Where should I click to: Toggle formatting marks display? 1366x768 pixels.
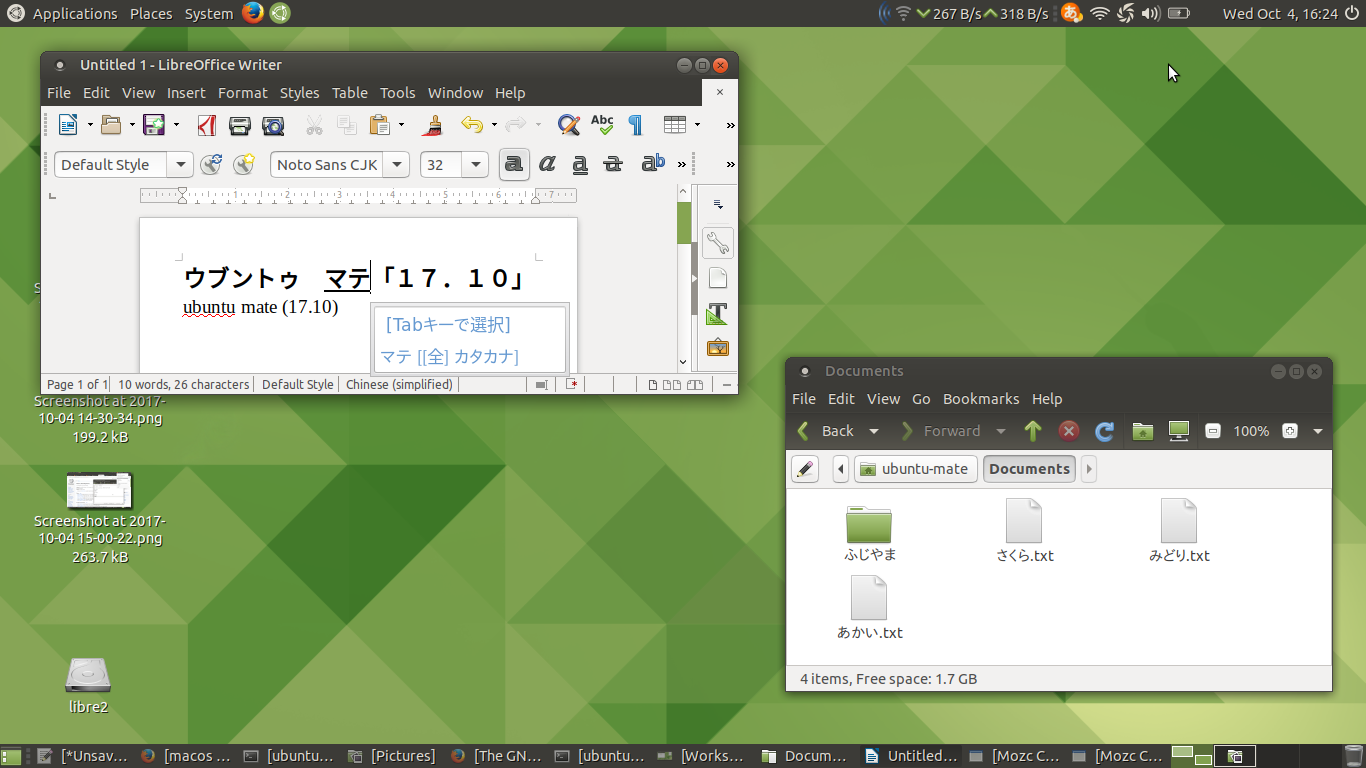pyautogui.click(x=635, y=125)
